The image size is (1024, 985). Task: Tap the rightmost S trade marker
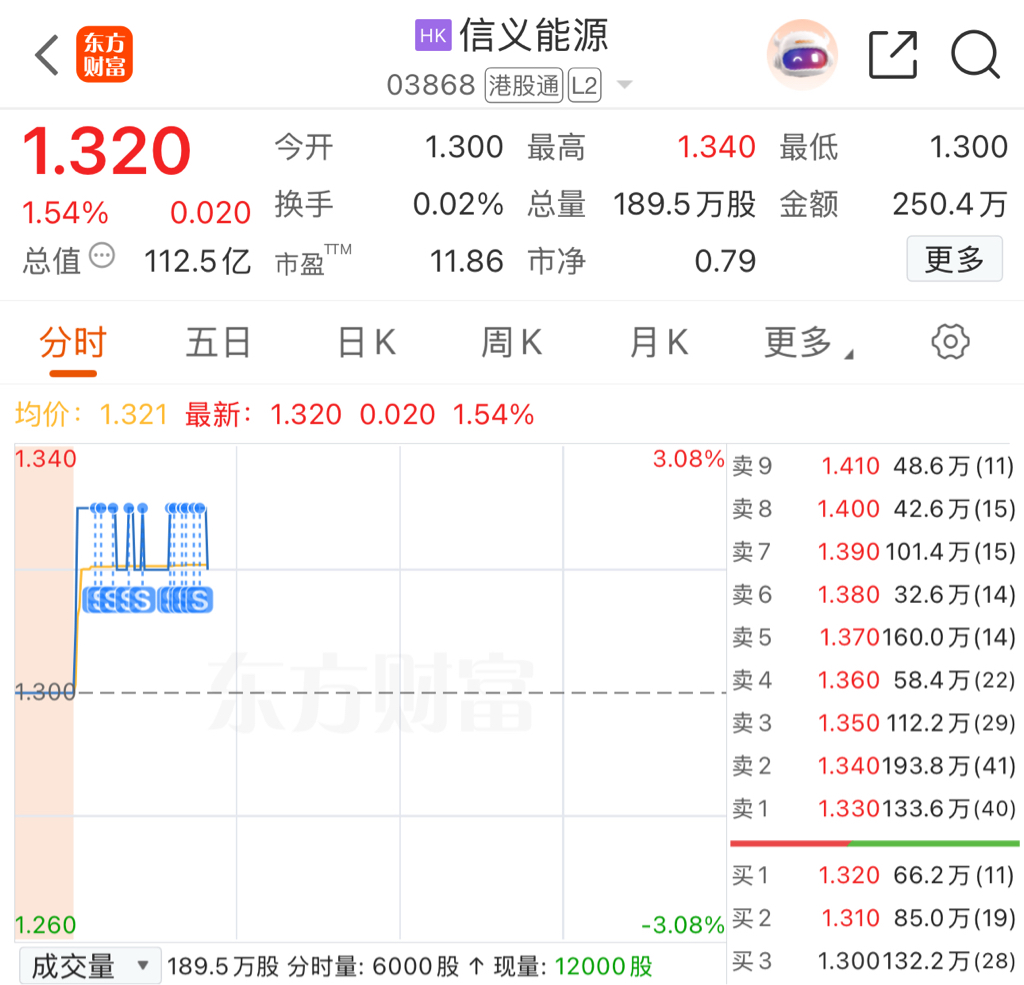click(199, 600)
